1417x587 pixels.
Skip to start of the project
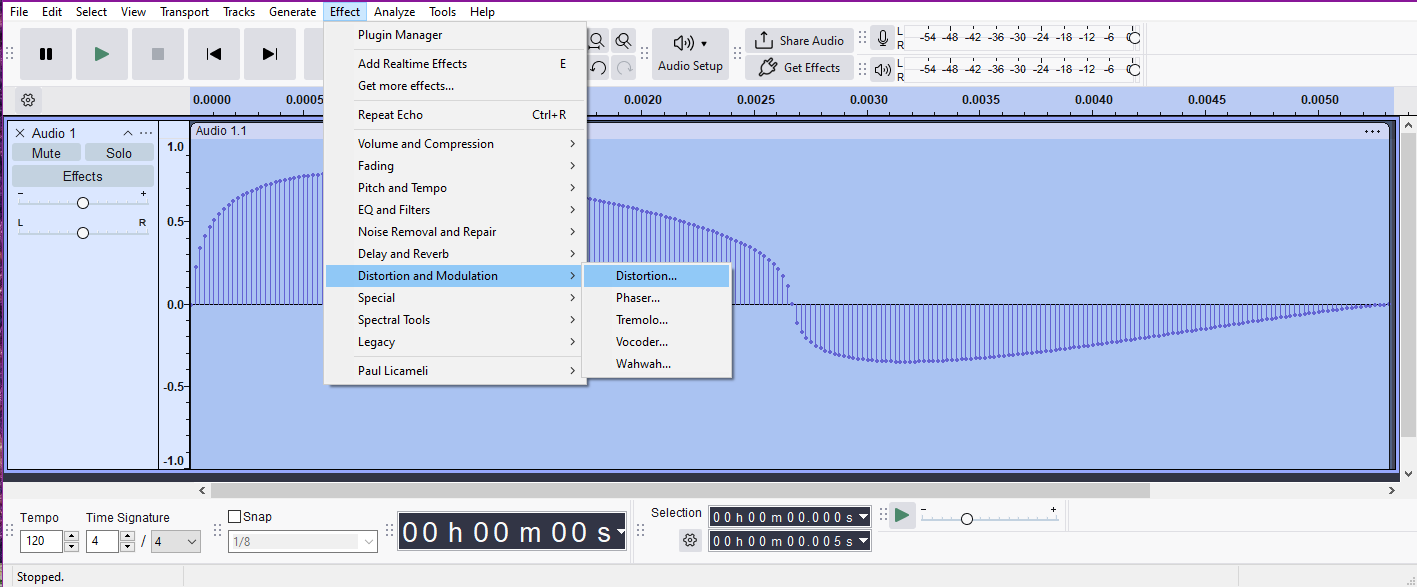coord(214,54)
